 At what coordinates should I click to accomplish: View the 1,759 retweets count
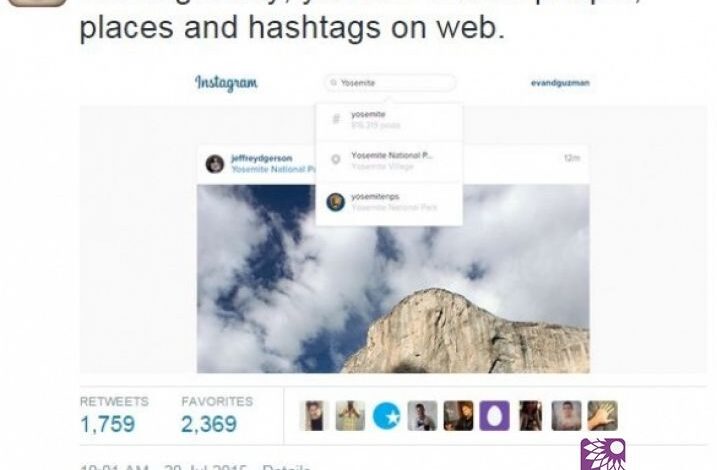pyautogui.click(x=108, y=424)
